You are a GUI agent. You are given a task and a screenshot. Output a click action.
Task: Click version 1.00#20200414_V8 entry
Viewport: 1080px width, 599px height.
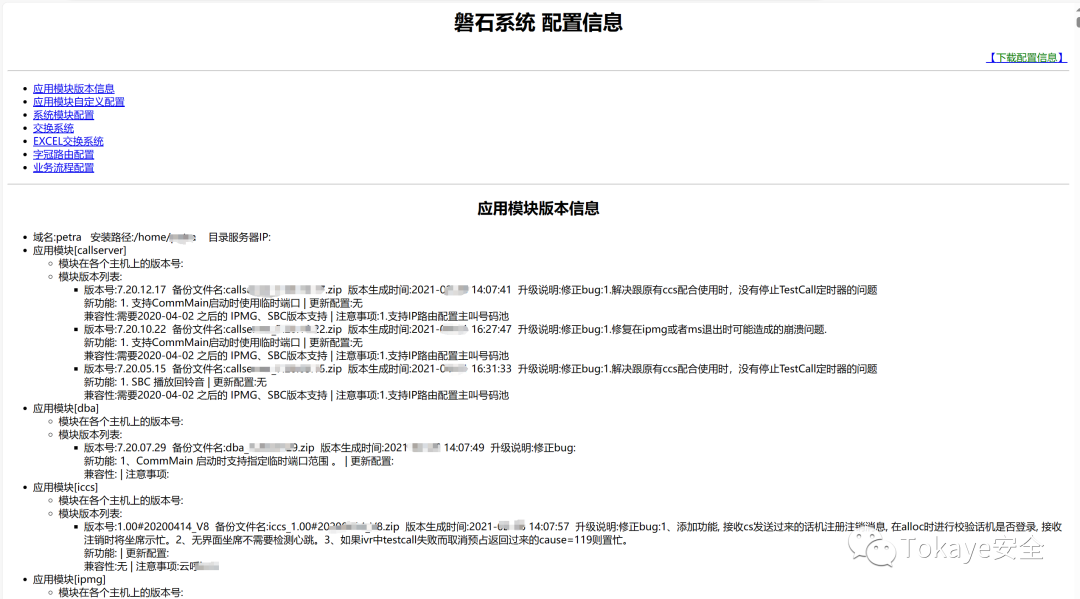(146, 527)
